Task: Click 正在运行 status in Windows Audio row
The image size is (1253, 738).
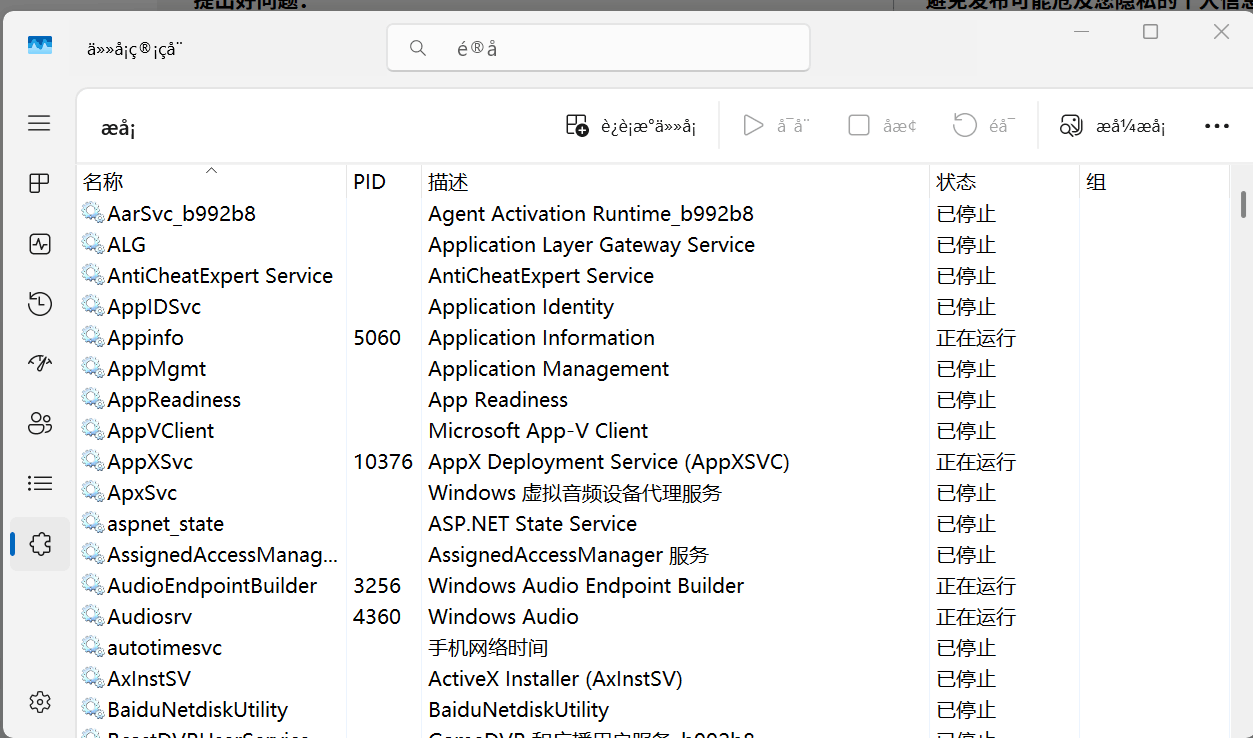Action: tap(976, 617)
